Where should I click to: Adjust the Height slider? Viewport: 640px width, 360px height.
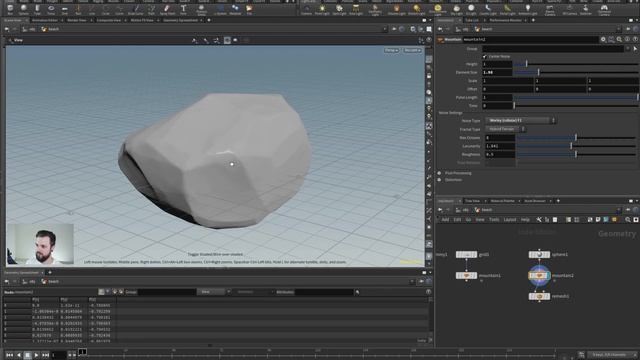[576, 64]
